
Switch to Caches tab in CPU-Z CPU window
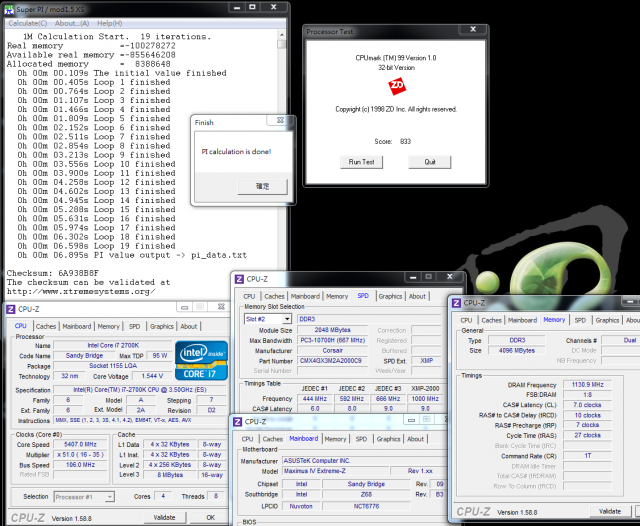pos(46,326)
